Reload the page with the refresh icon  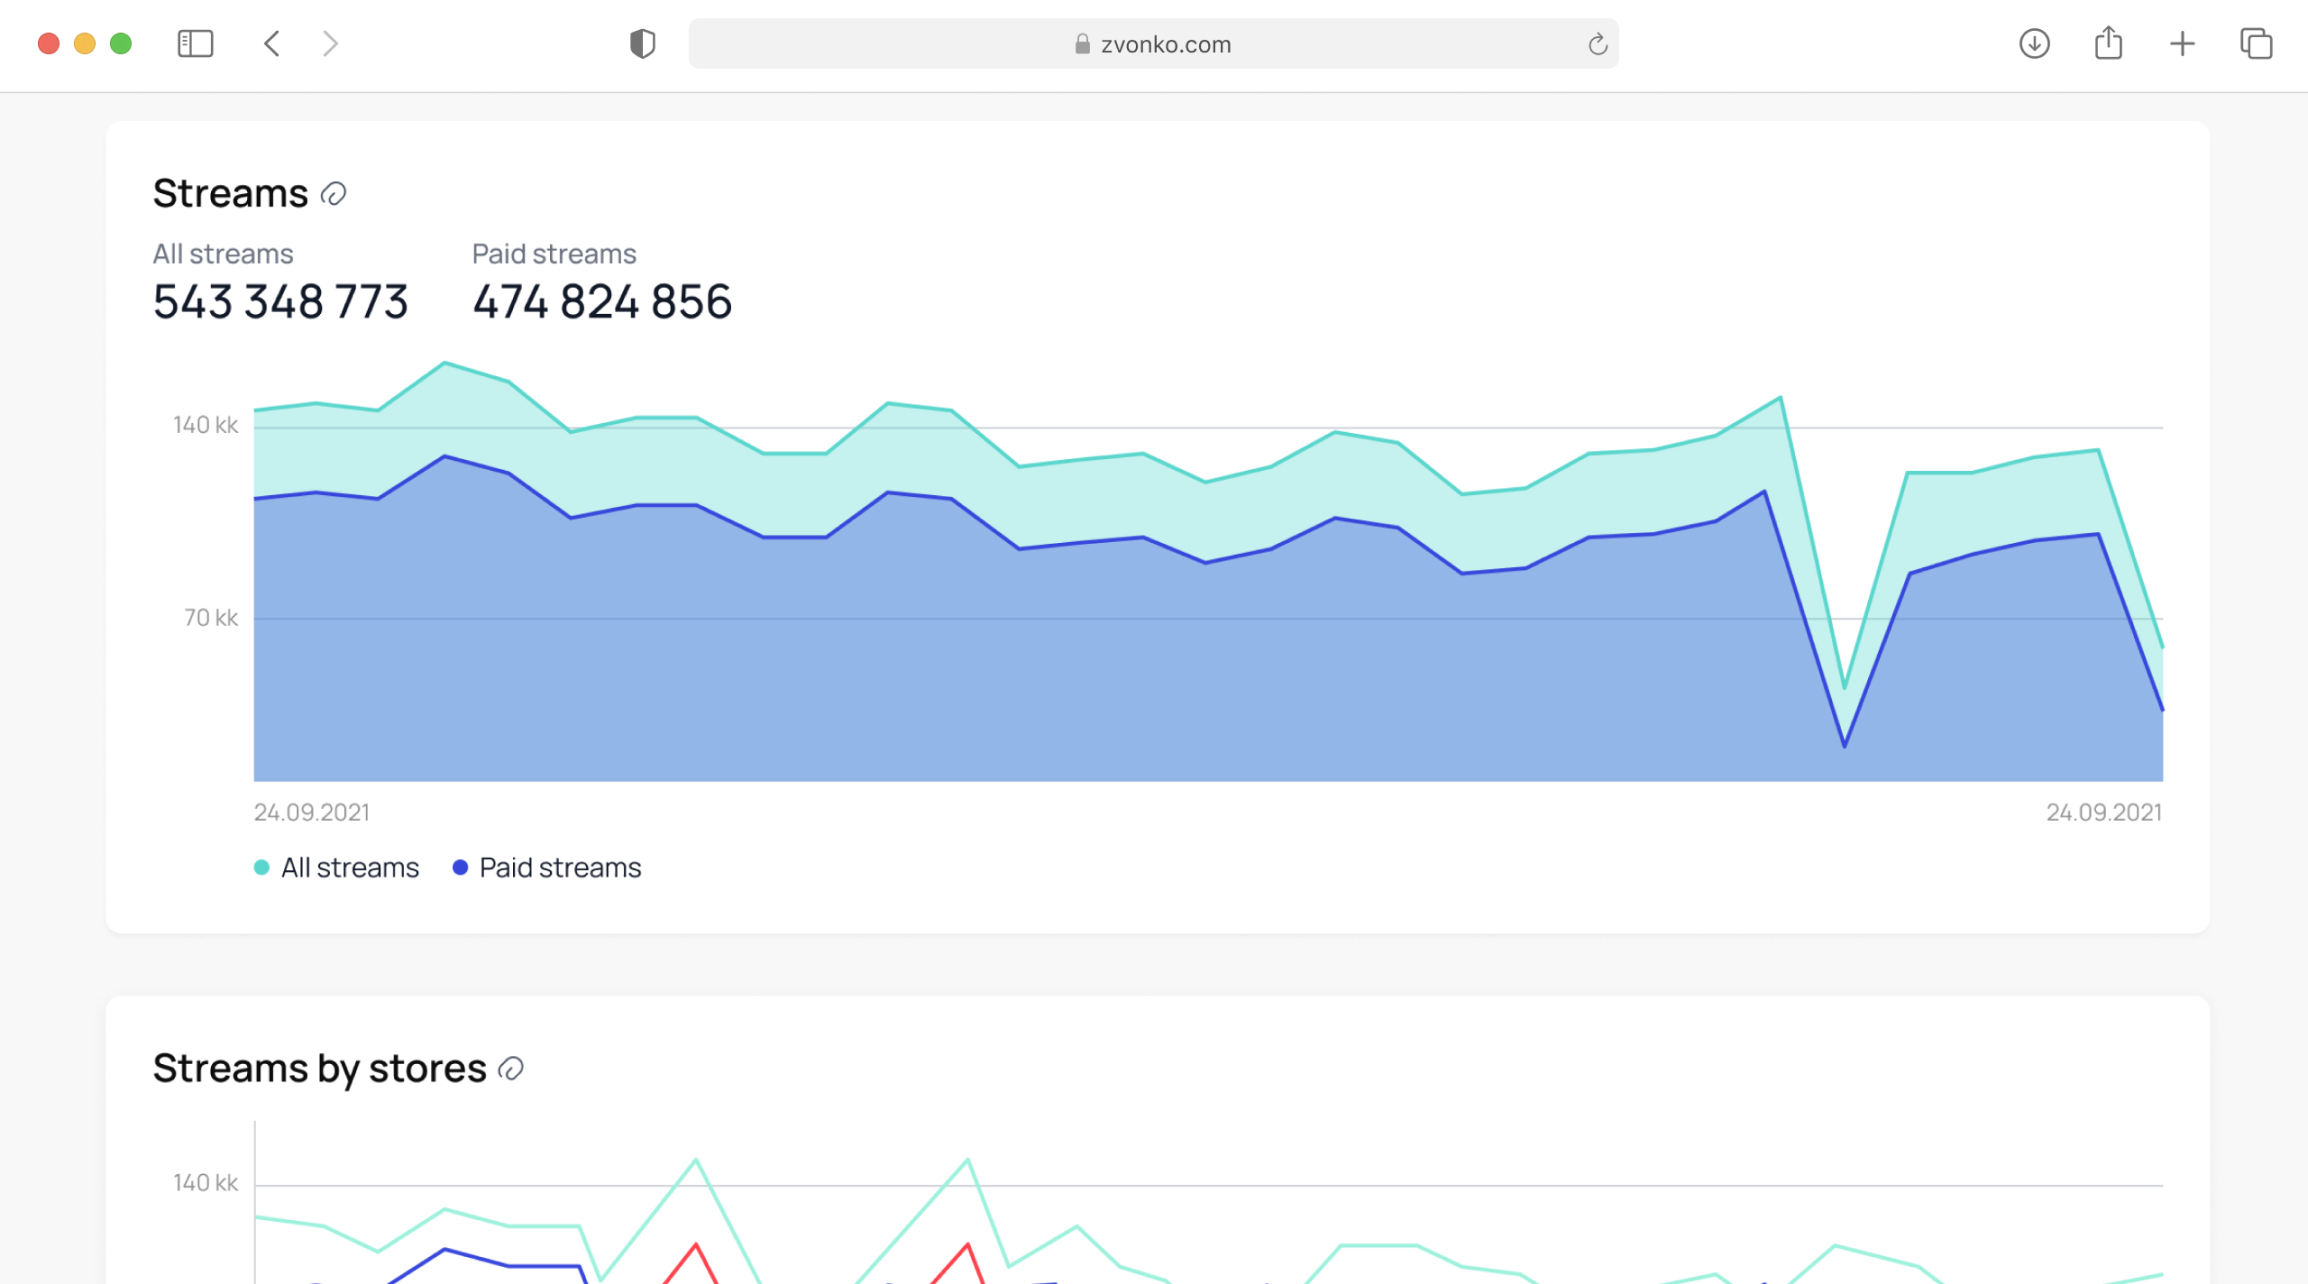click(1597, 44)
